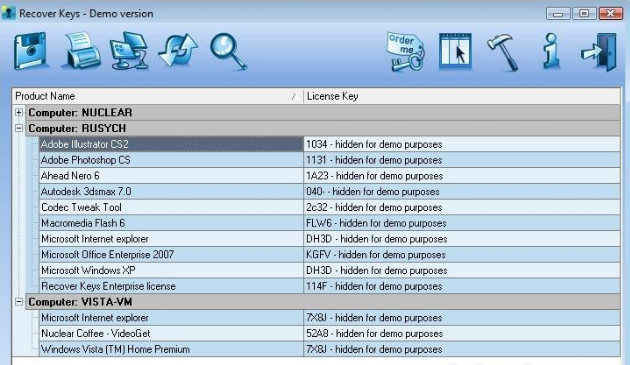Click DH3D key cell for Windows XP
630x365 pixels.
462,270
